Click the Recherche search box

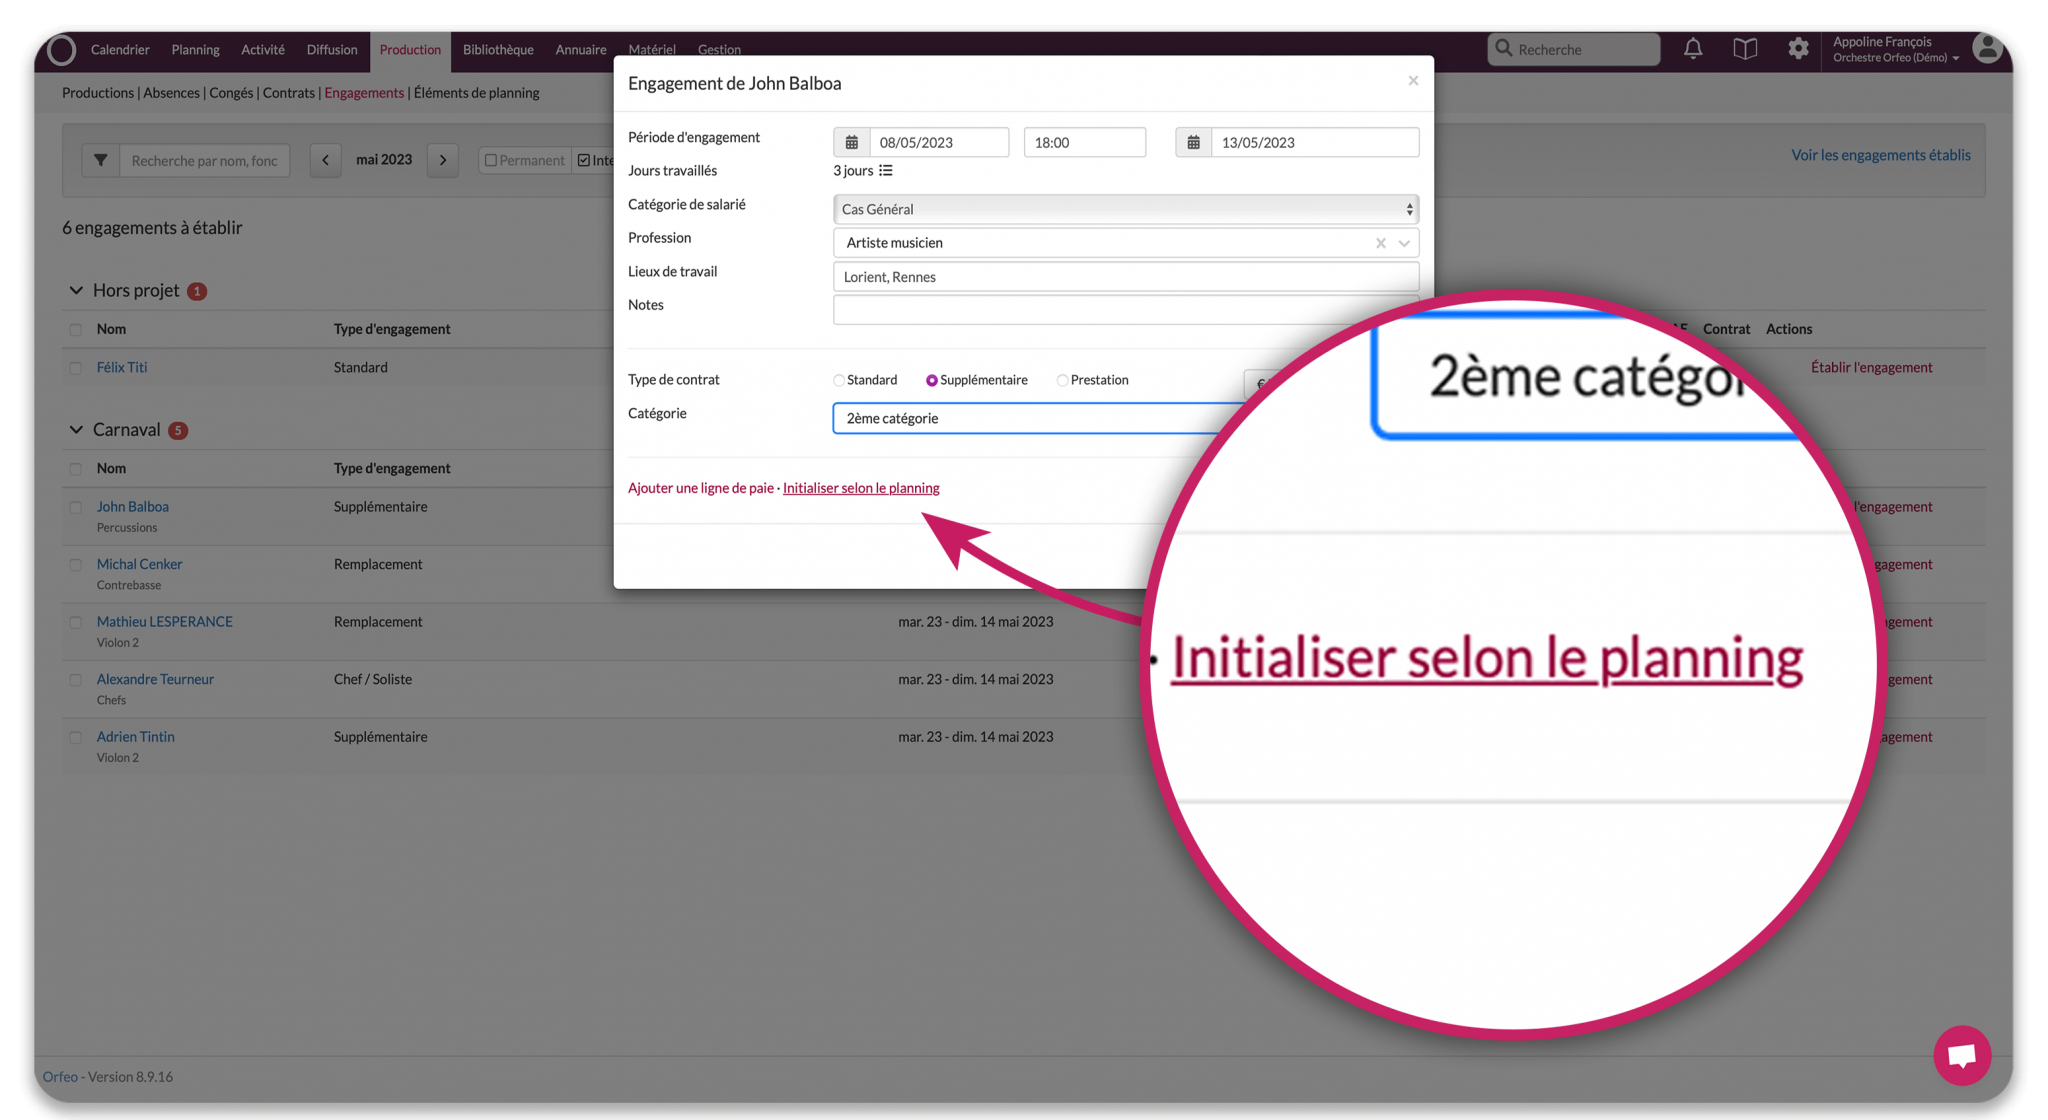[1573, 48]
